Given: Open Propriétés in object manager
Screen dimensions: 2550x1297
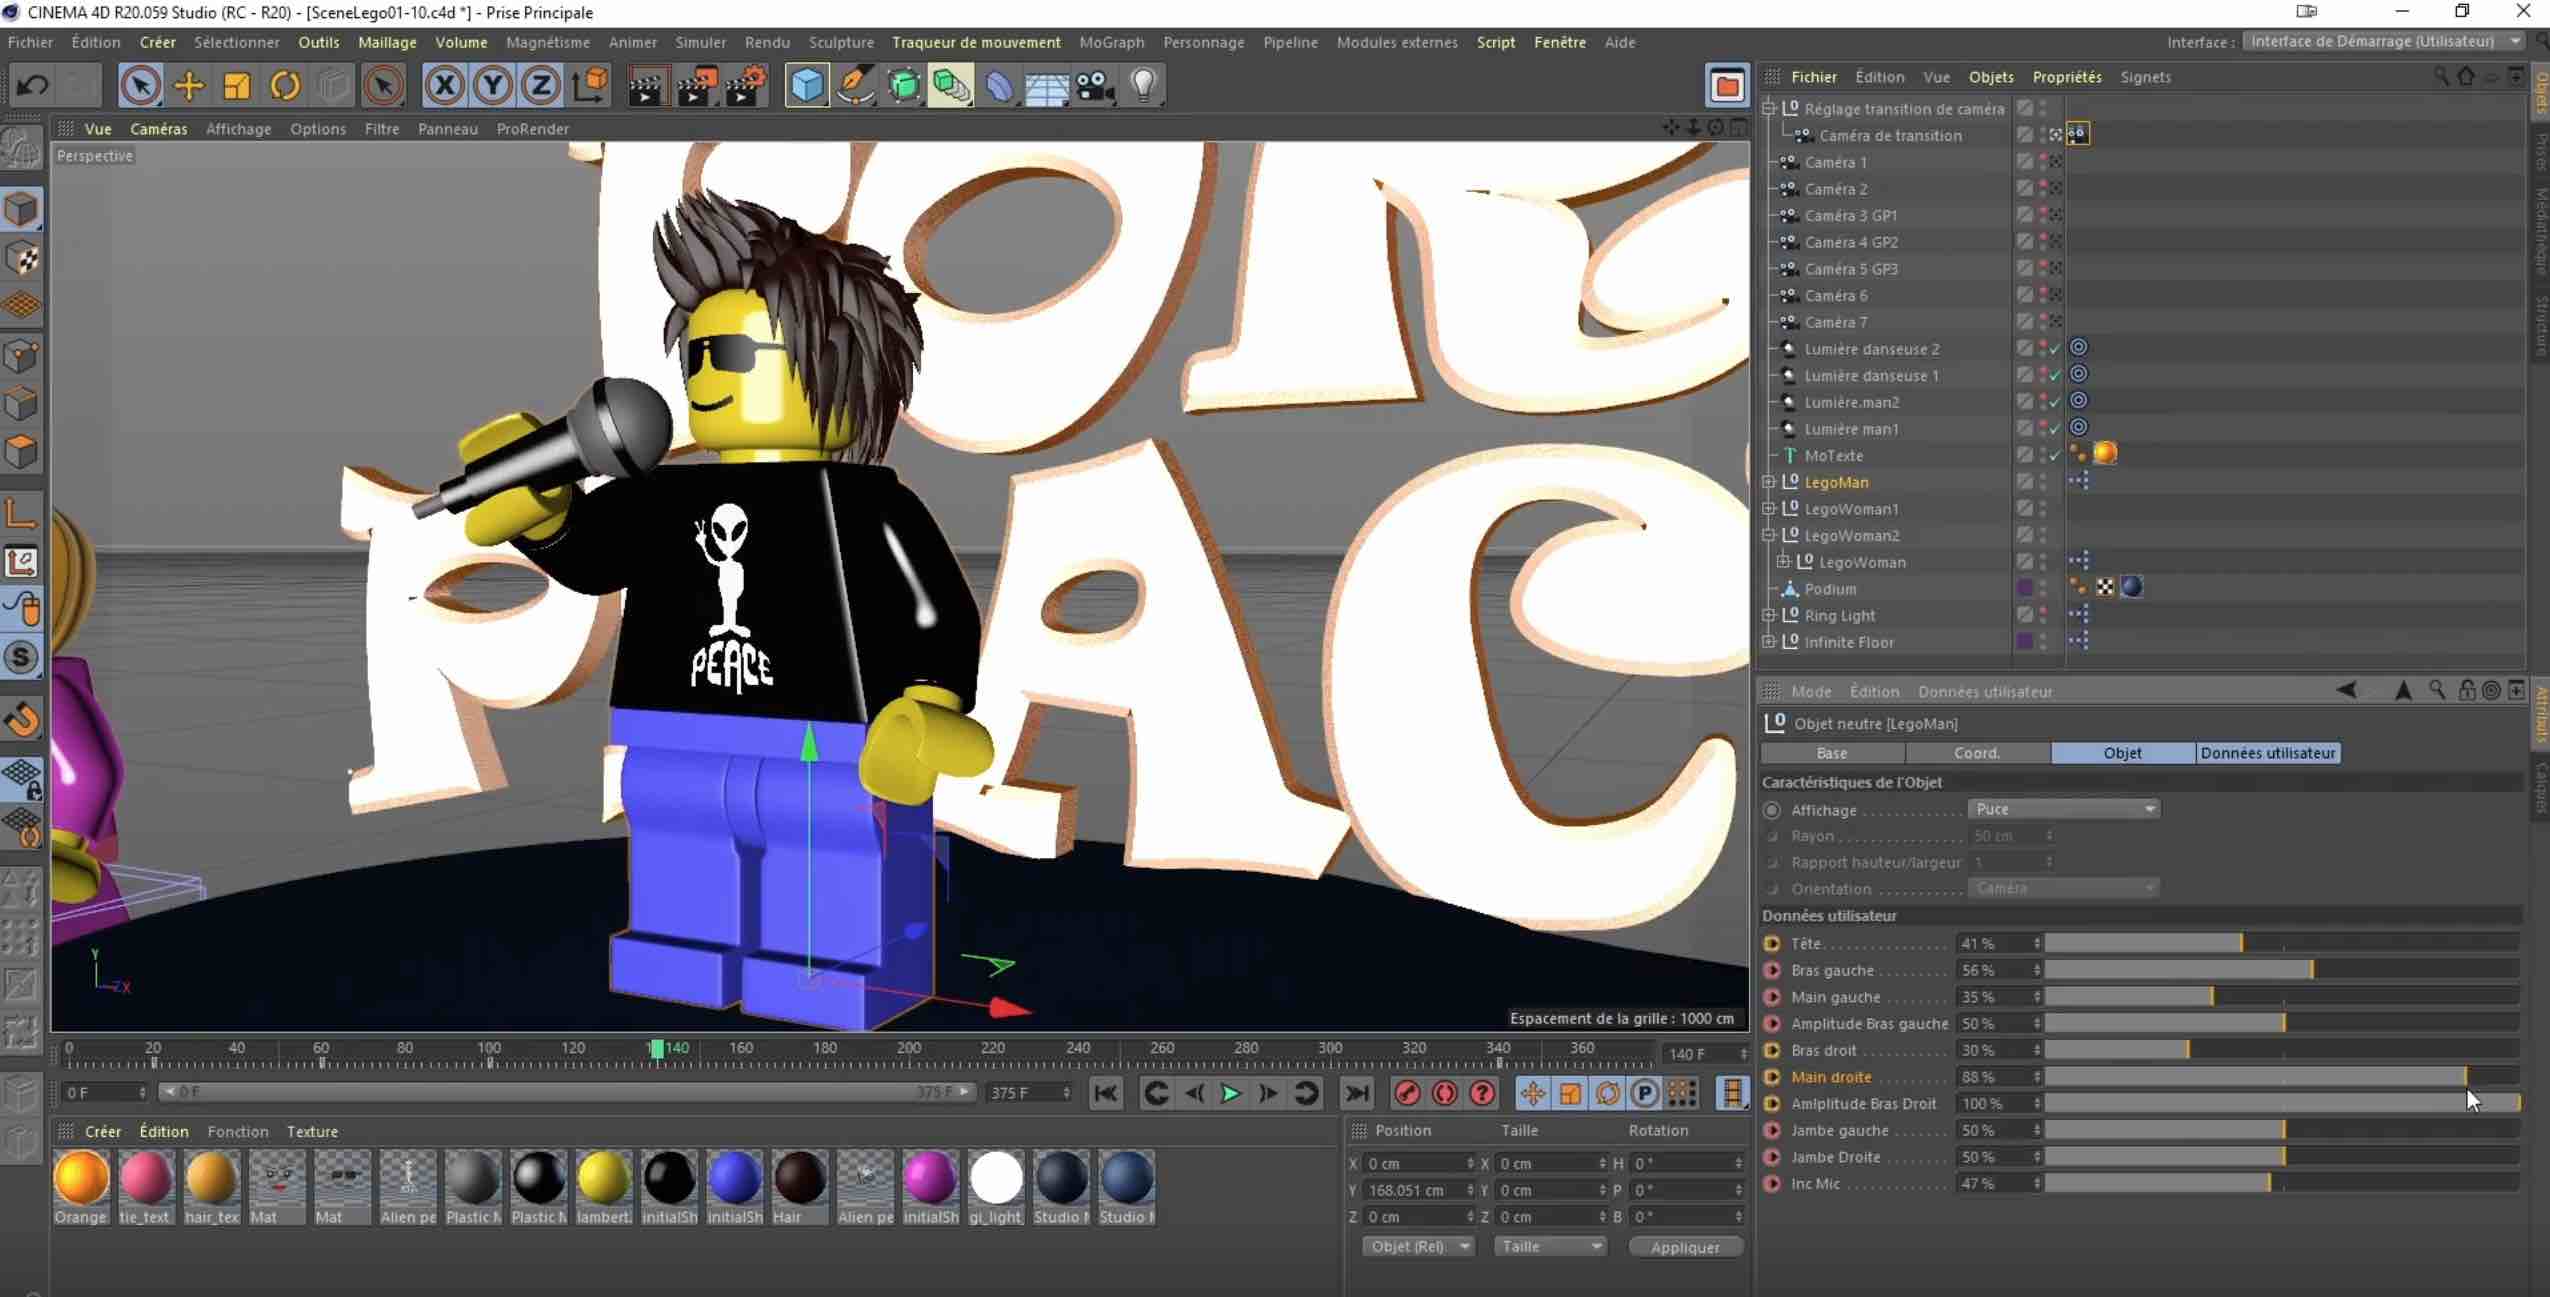Looking at the screenshot, I should (2067, 77).
